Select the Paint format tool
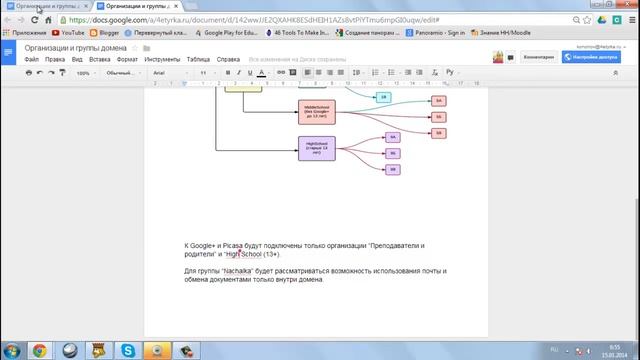The height and width of the screenshot is (360, 640). click(x=62, y=73)
